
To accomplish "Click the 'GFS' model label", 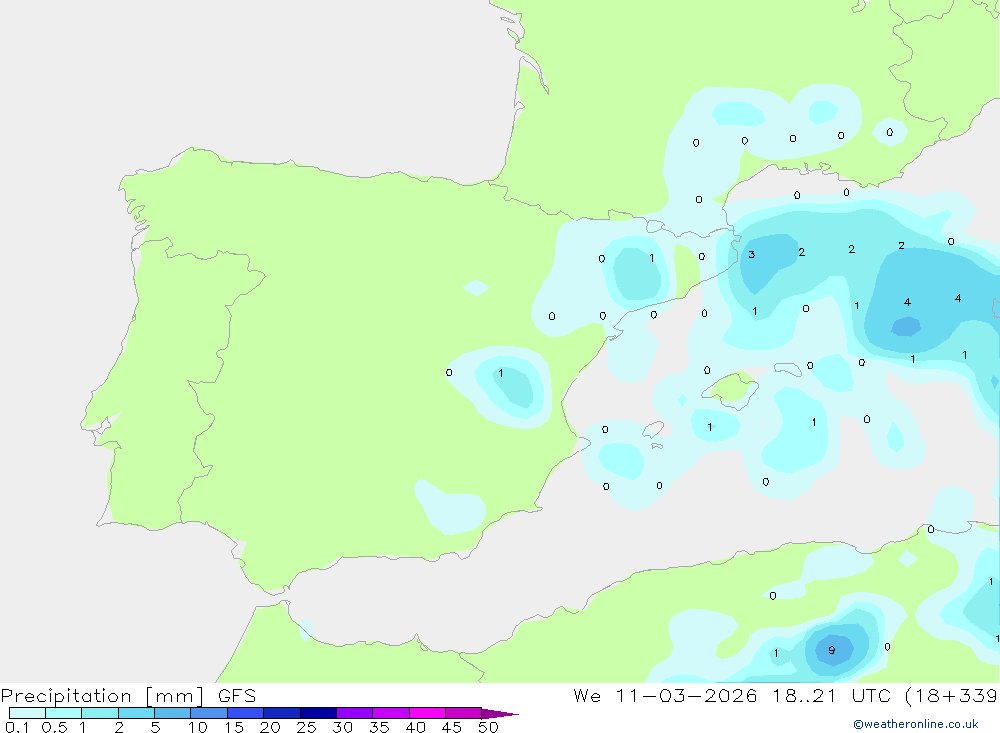I will coord(237,696).
